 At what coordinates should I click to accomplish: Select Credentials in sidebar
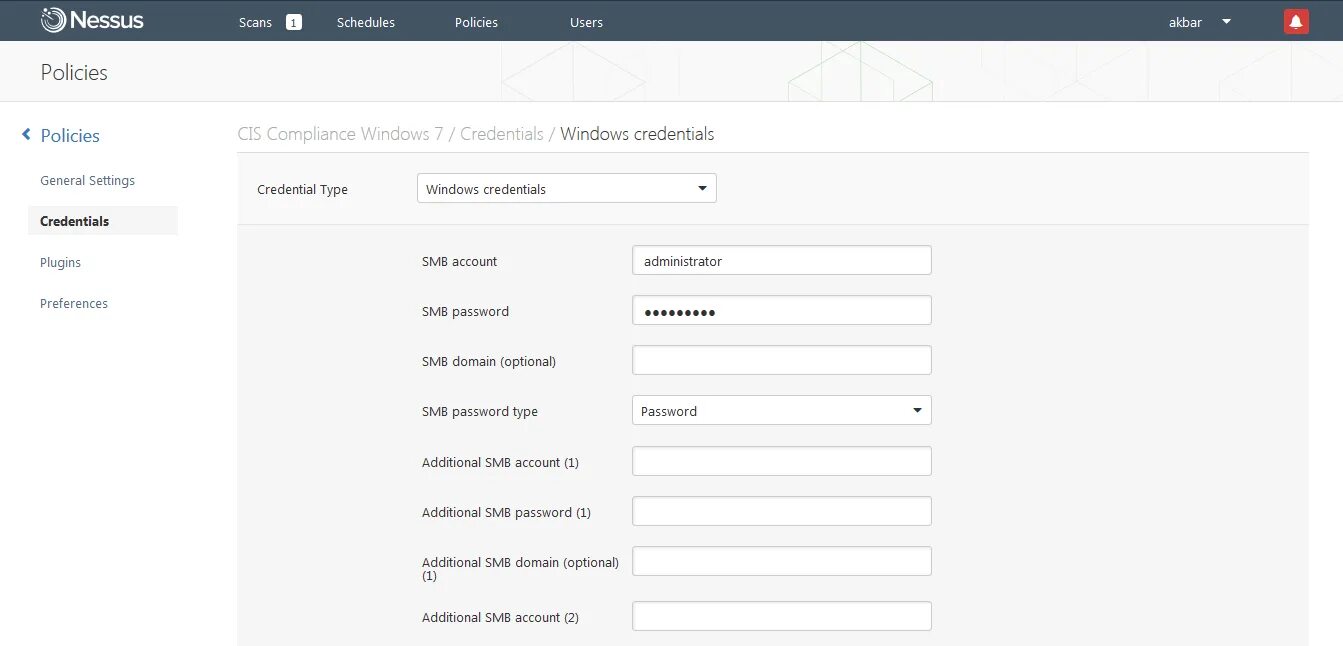pos(102,221)
